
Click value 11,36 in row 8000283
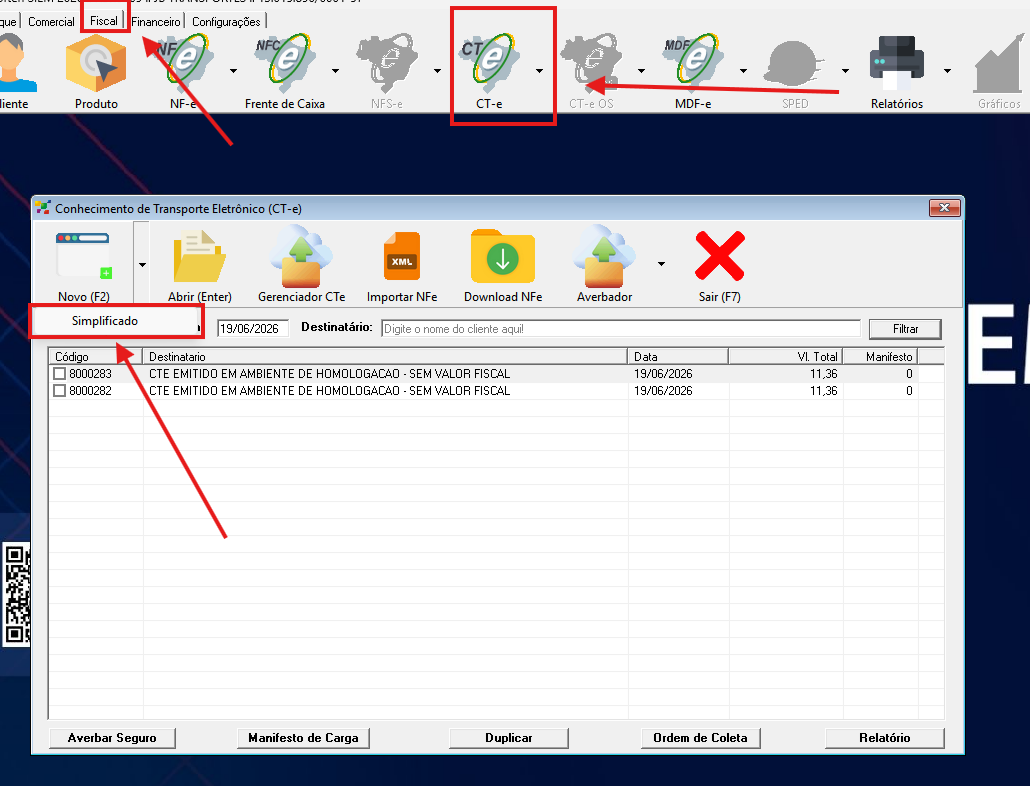pyautogui.click(x=823, y=374)
